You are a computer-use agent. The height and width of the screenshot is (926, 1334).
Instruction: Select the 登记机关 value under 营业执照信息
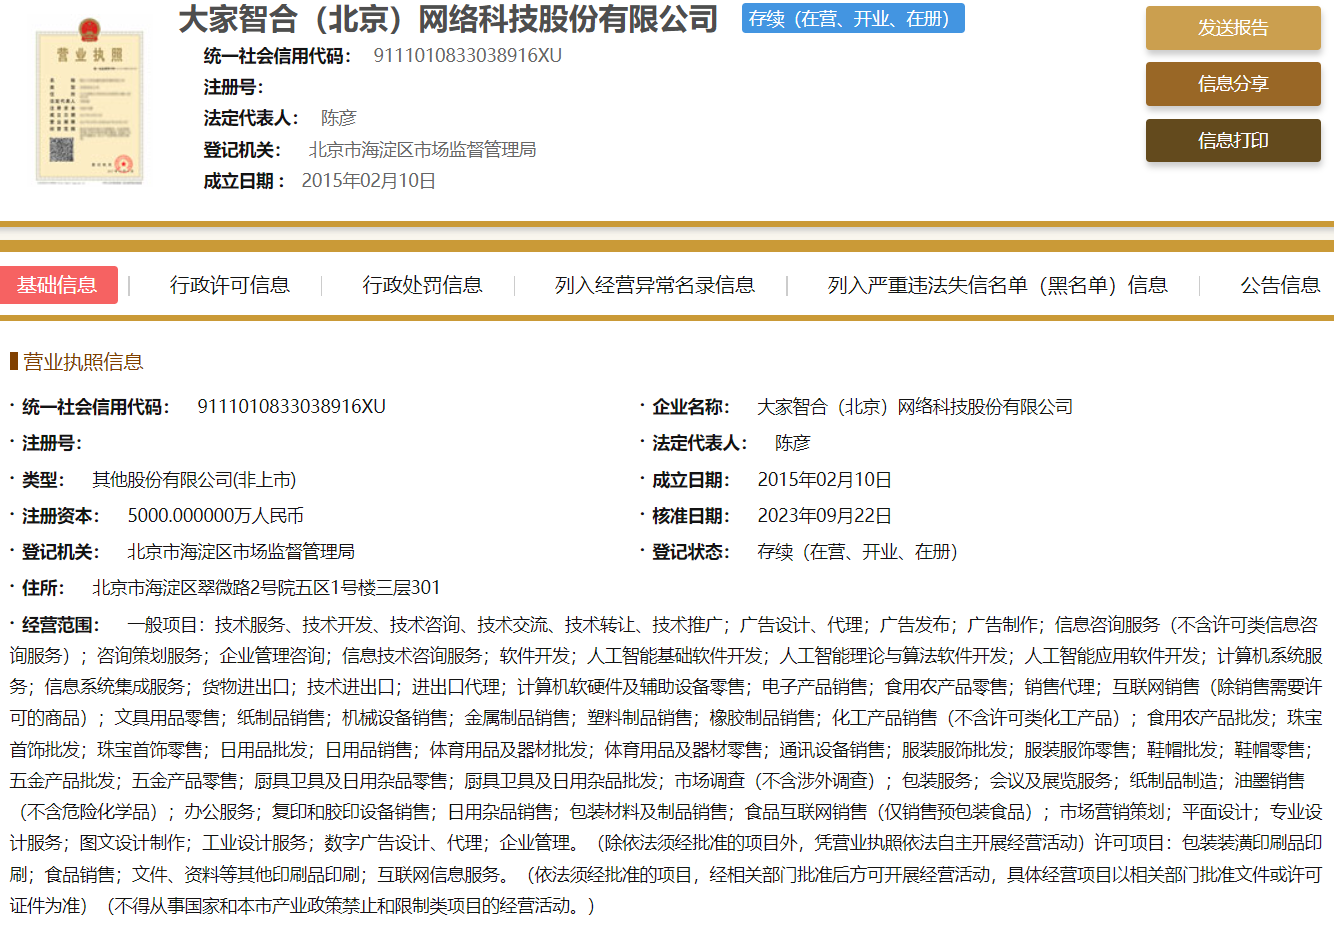click(x=241, y=552)
